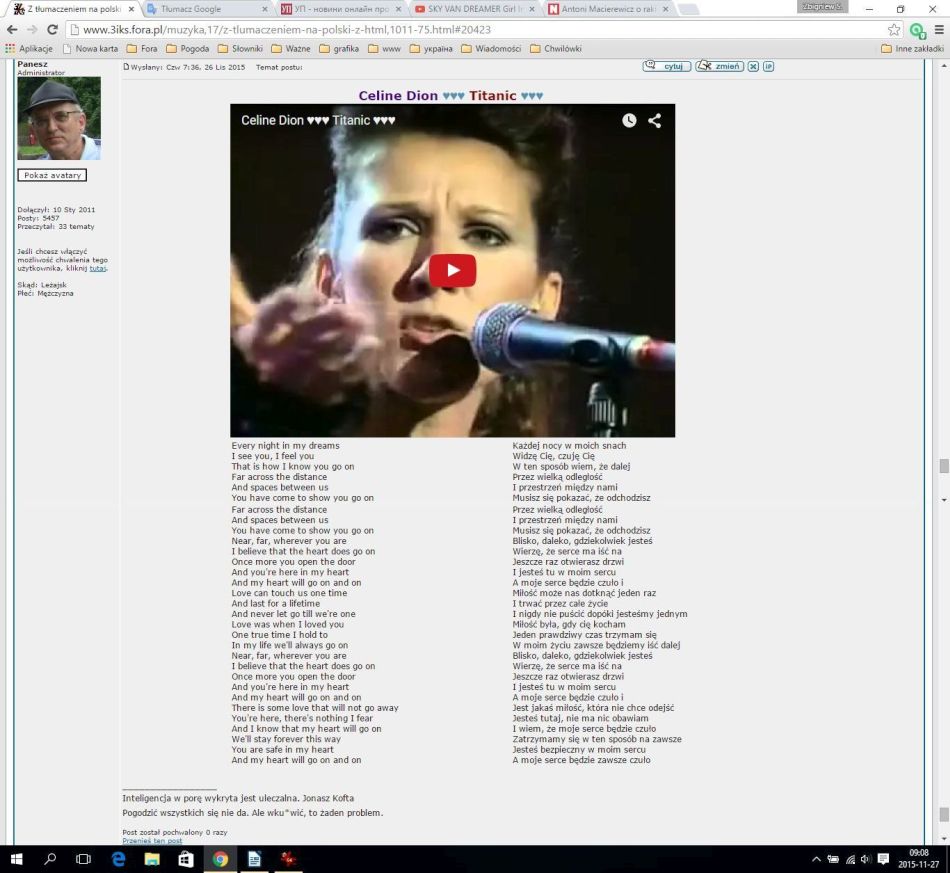950x873 pixels.
Task: Open the україна bookmarks folder
Action: coord(431,48)
